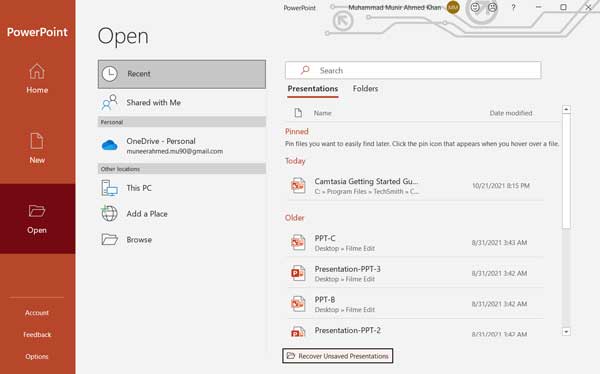Sort by Name column header
Viewport: 600px width, 374px height.
tap(323, 113)
